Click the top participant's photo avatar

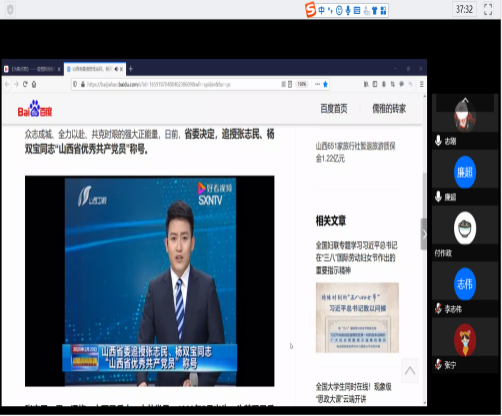(x=465, y=115)
